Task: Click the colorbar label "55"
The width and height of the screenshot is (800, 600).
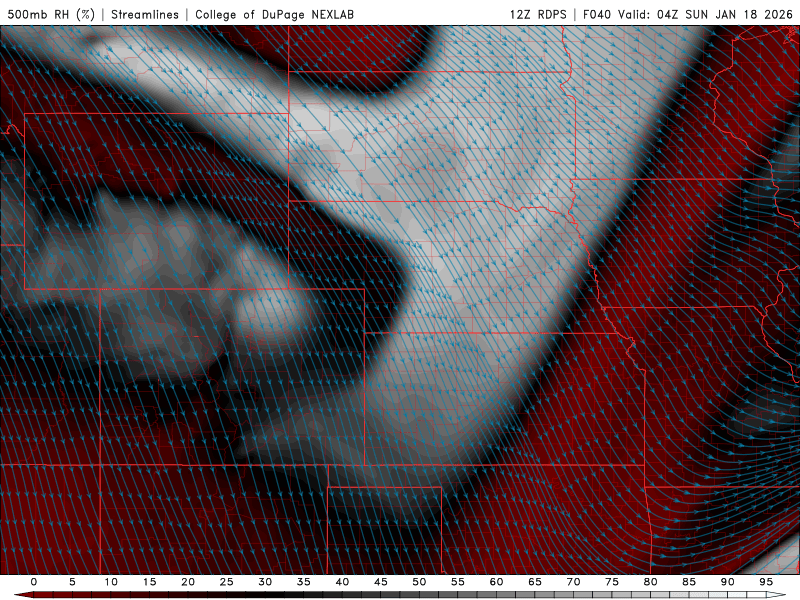Action: pos(458,582)
